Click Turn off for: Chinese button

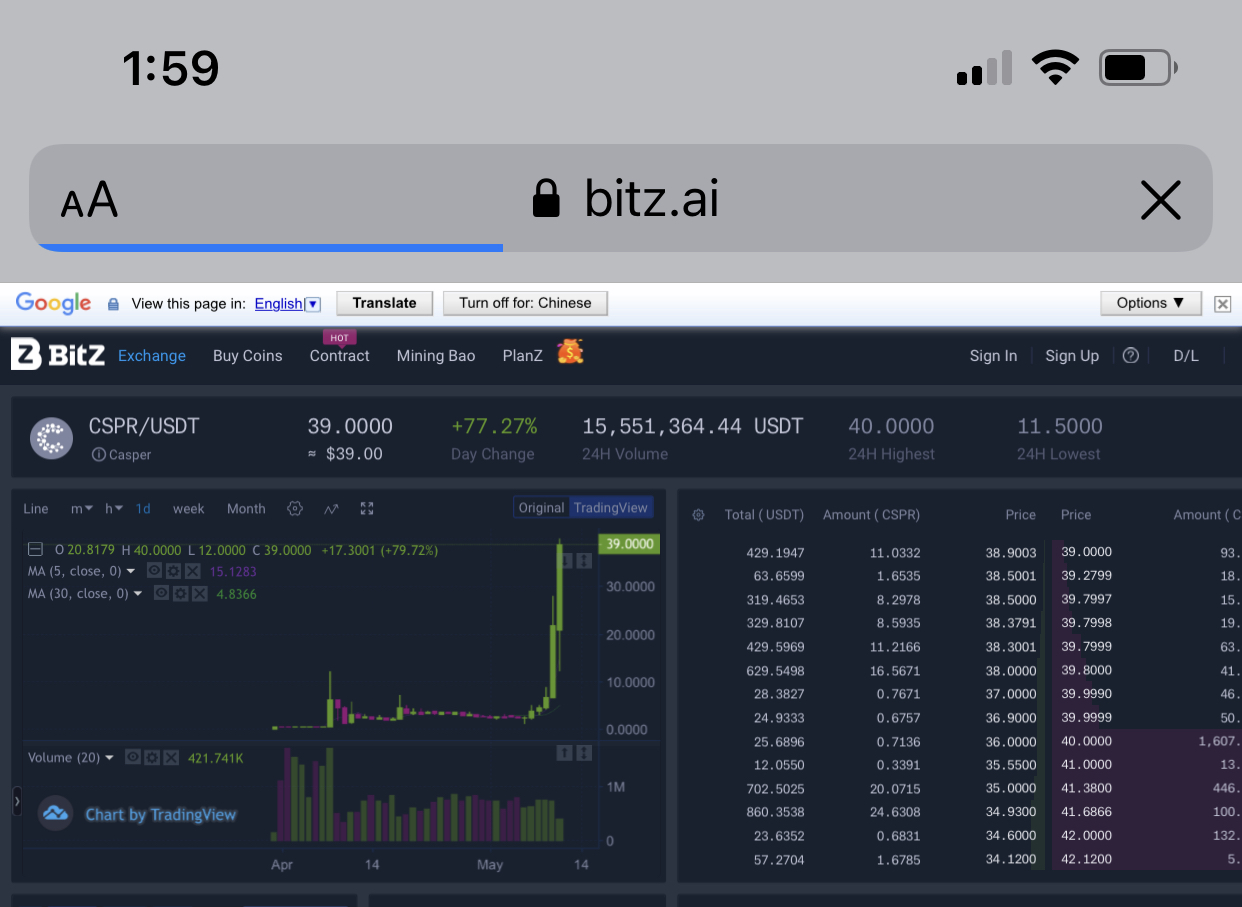(x=525, y=303)
